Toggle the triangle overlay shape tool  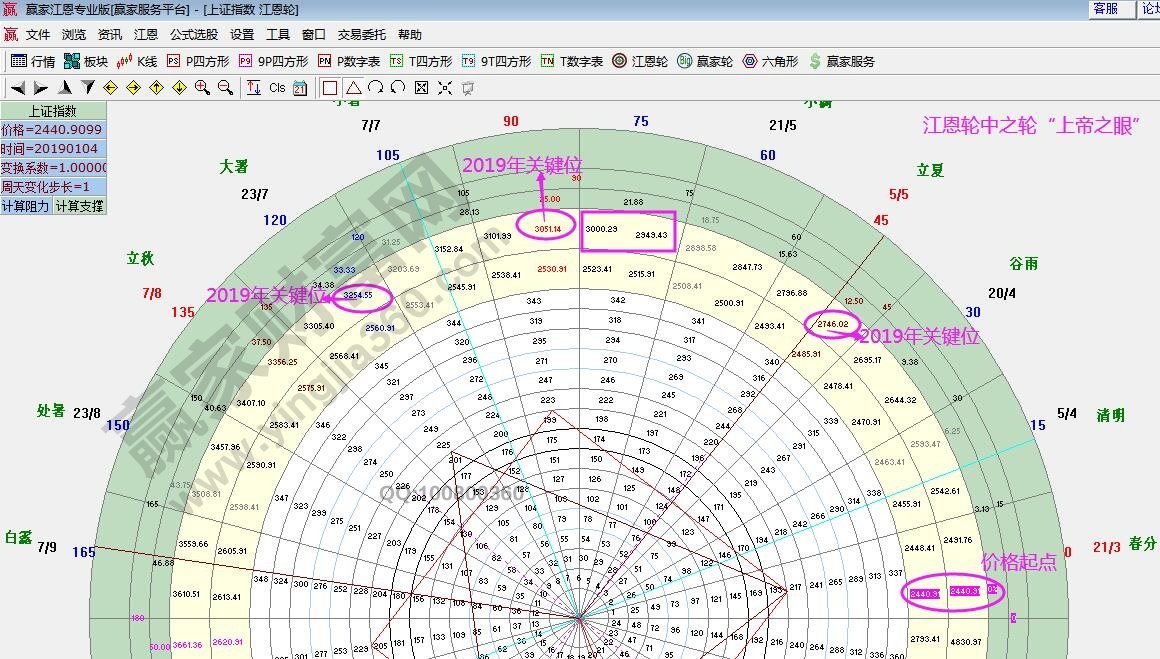[x=355, y=87]
